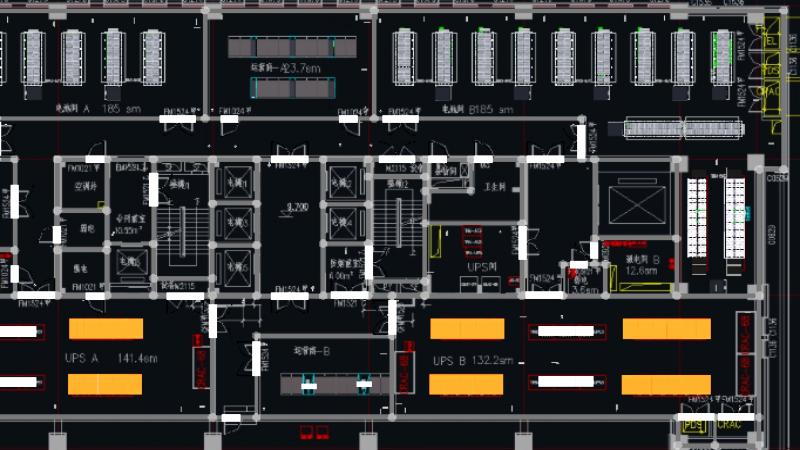Select upper-left orange block in UPS B room

click(467, 329)
